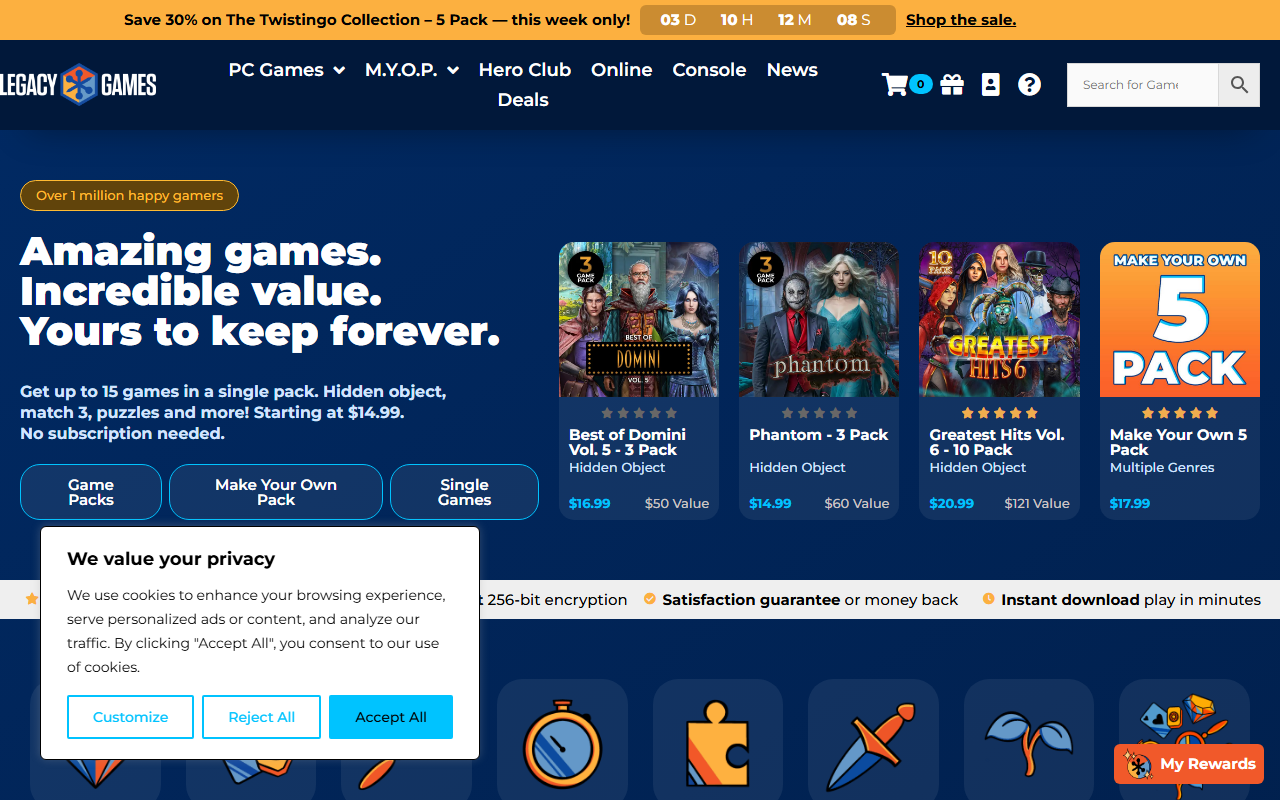
Task: Open the account profile icon
Action: coord(991,85)
